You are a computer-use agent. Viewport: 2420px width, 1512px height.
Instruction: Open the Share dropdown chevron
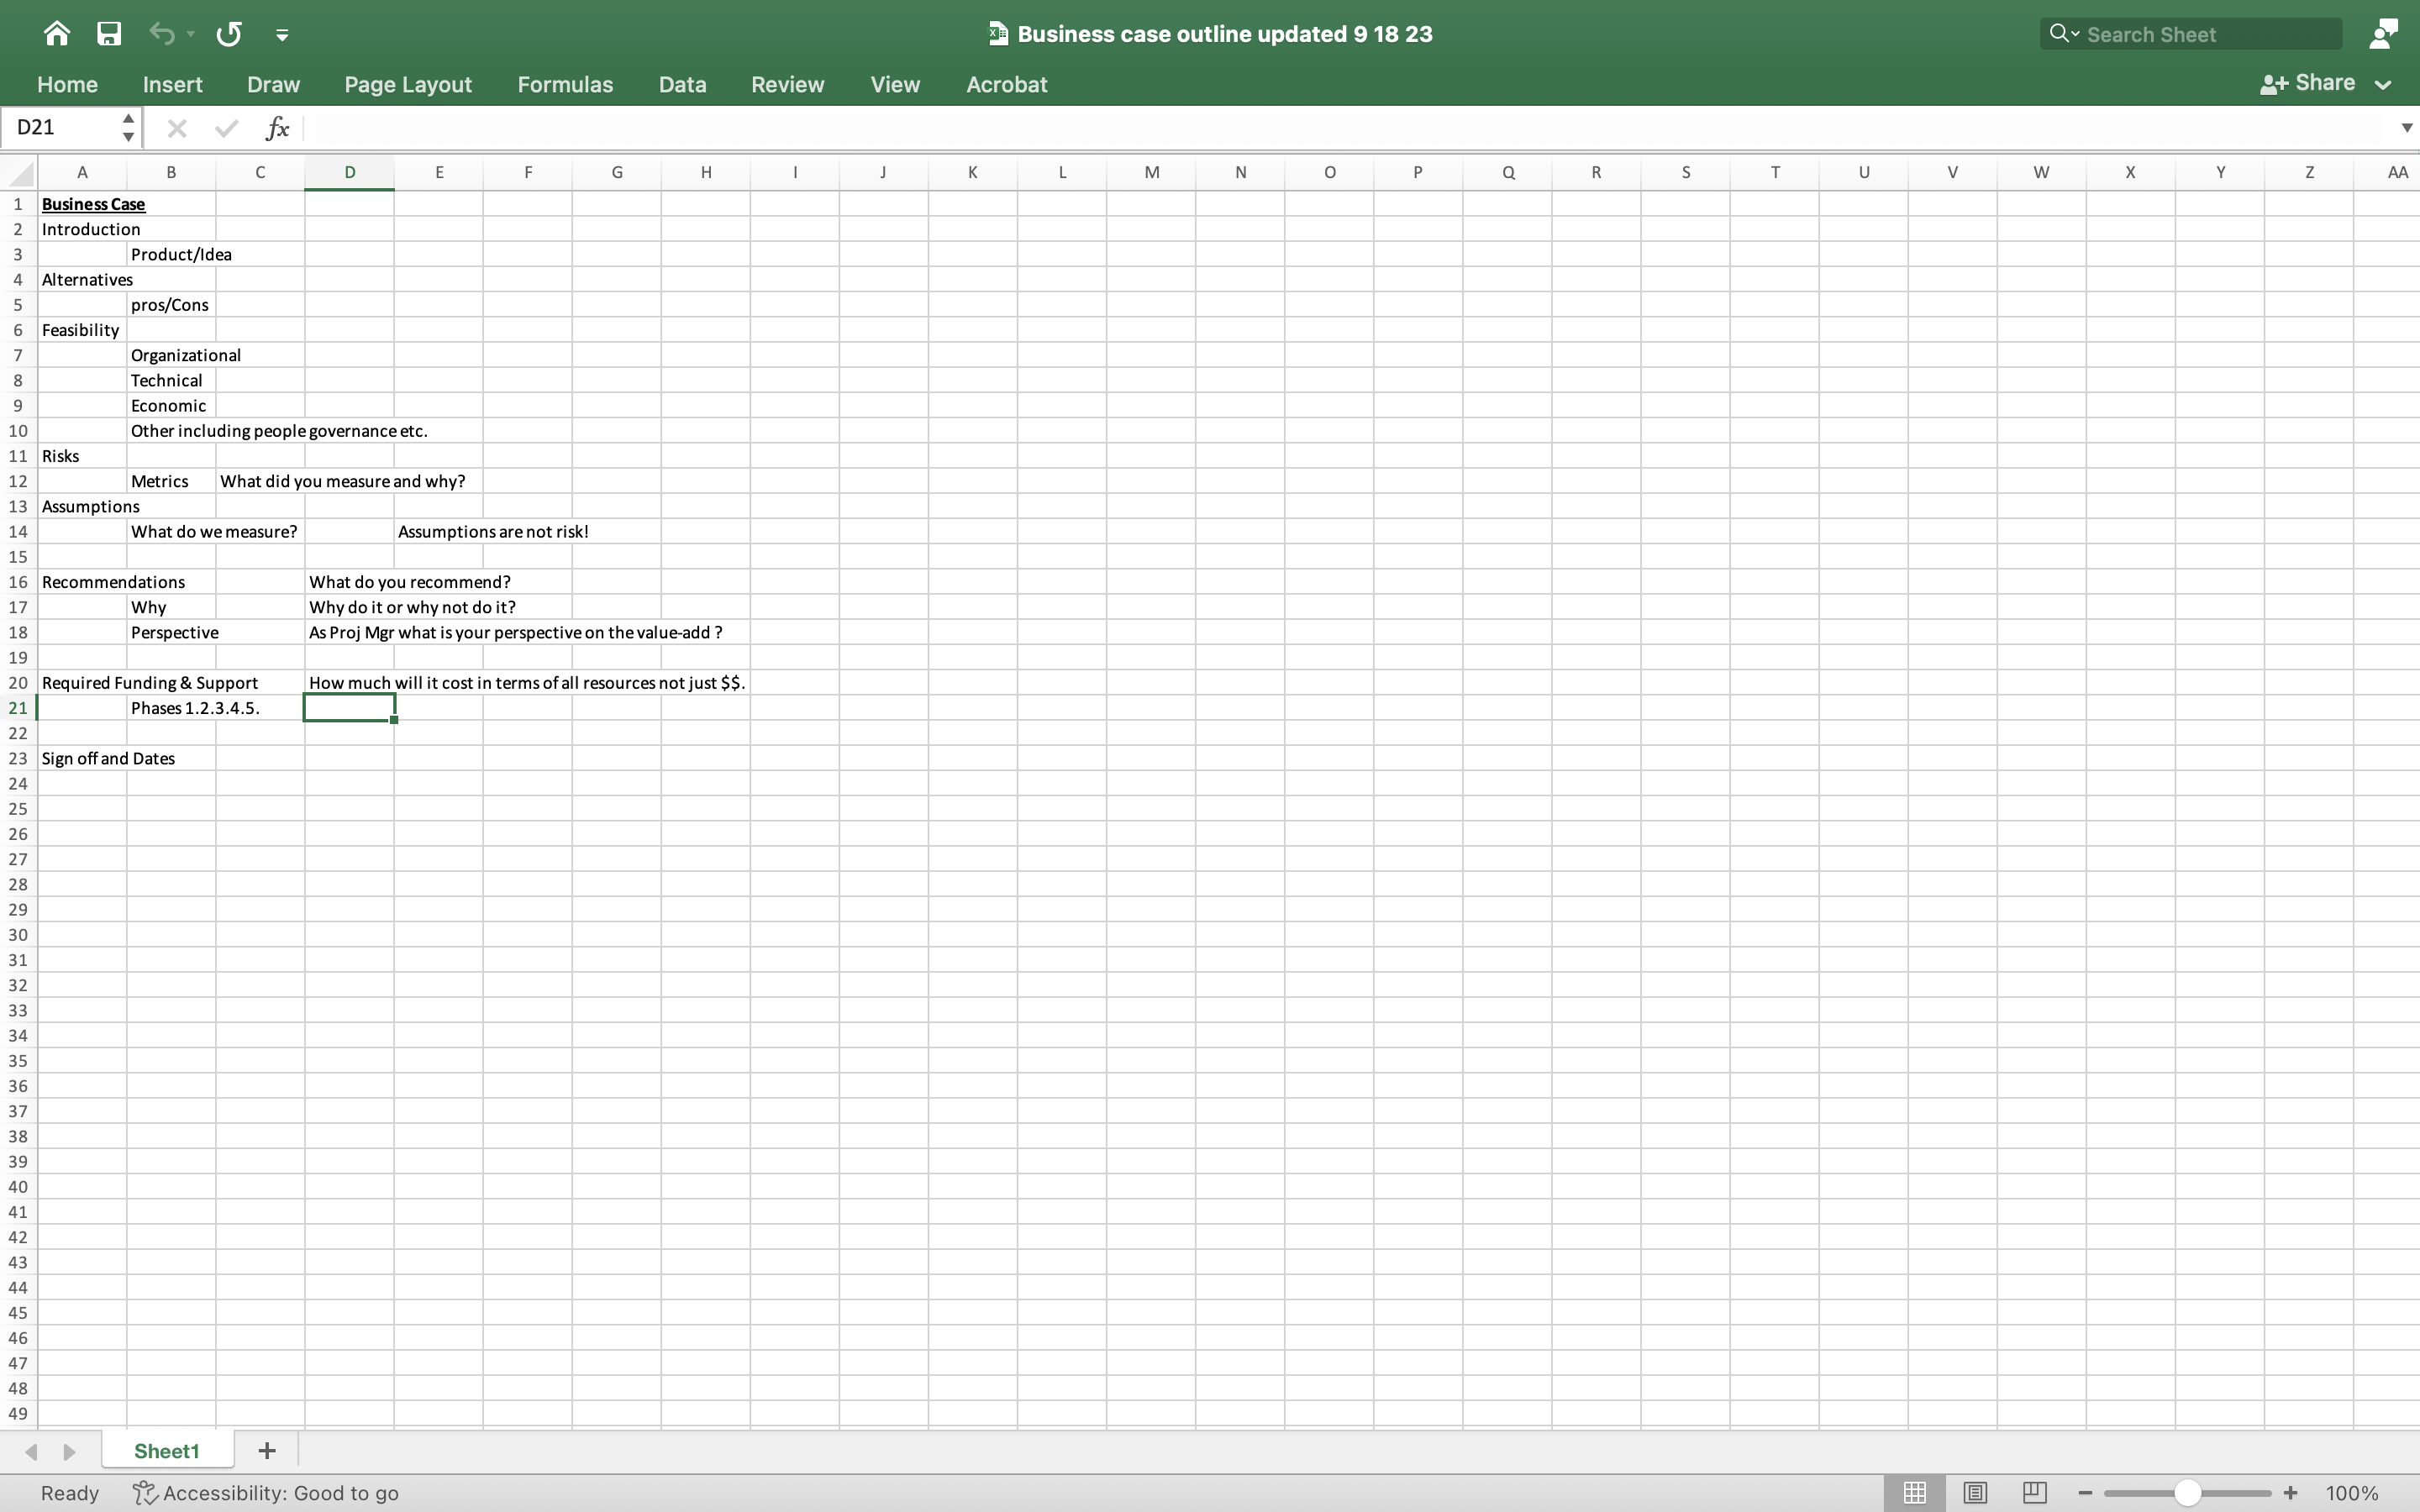click(x=2383, y=84)
